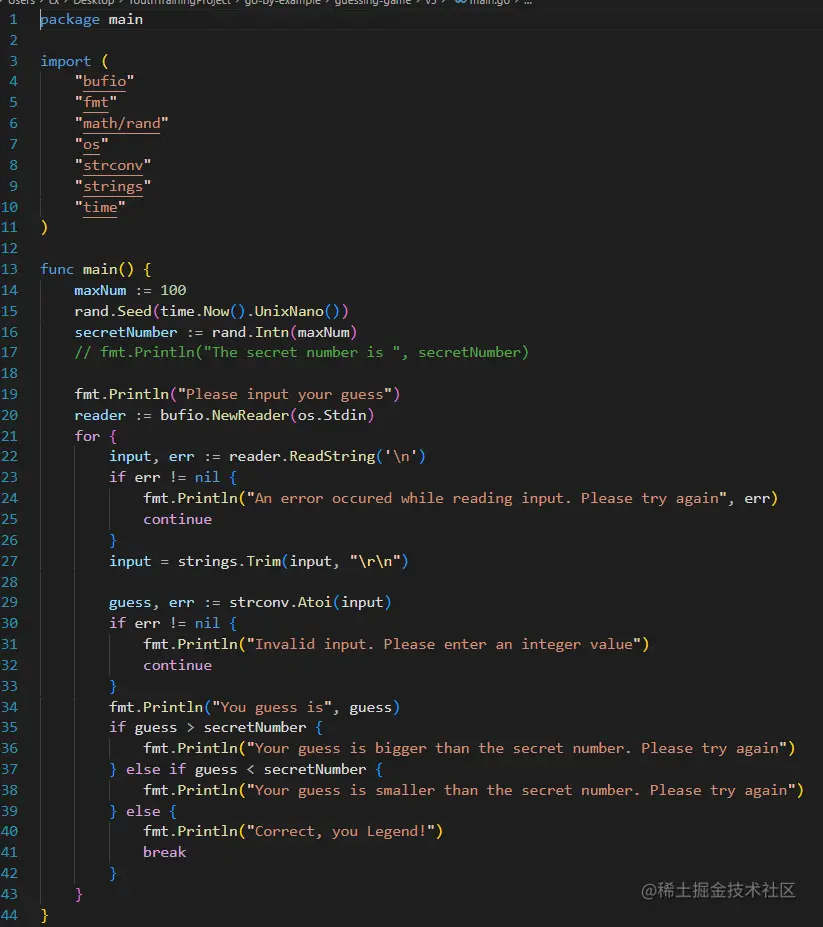Open the "fmt" import link
The height and width of the screenshot is (927, 823).
tap(96, 102)
